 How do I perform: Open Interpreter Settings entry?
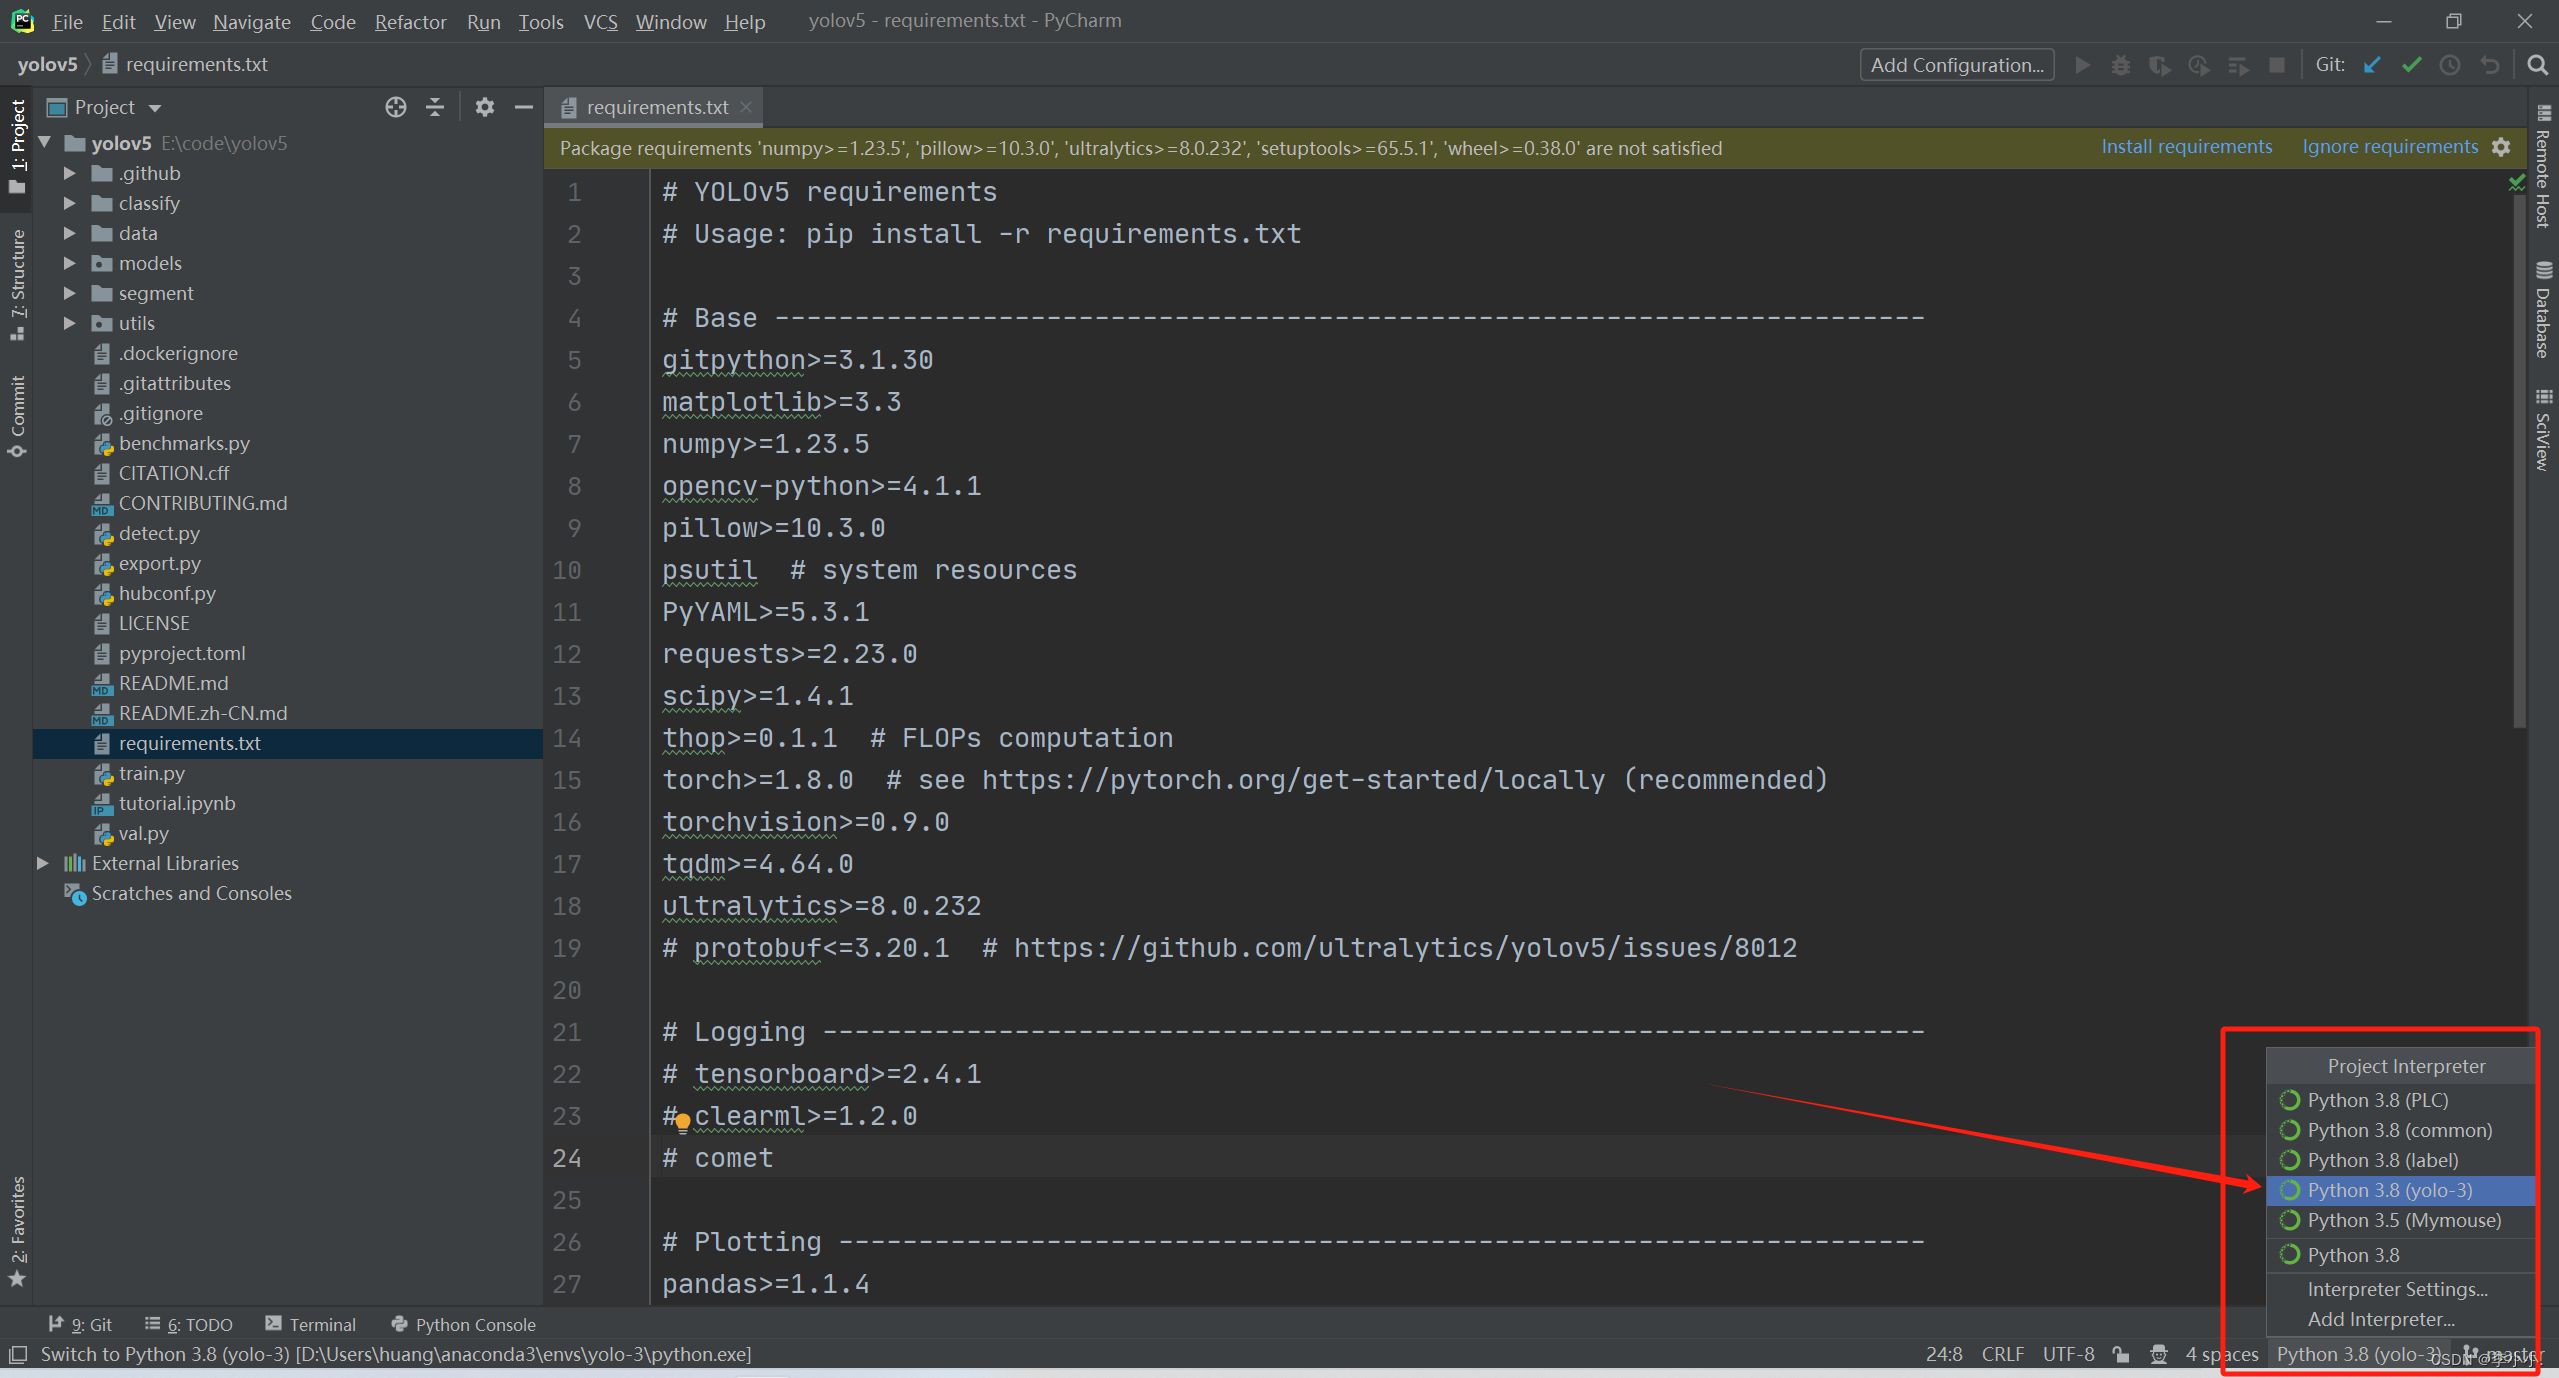coord(2400,1289)
